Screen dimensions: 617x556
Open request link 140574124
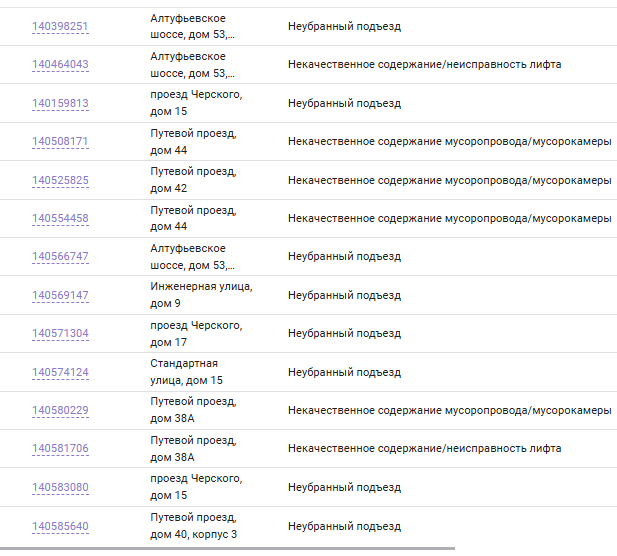click(60, 372)
